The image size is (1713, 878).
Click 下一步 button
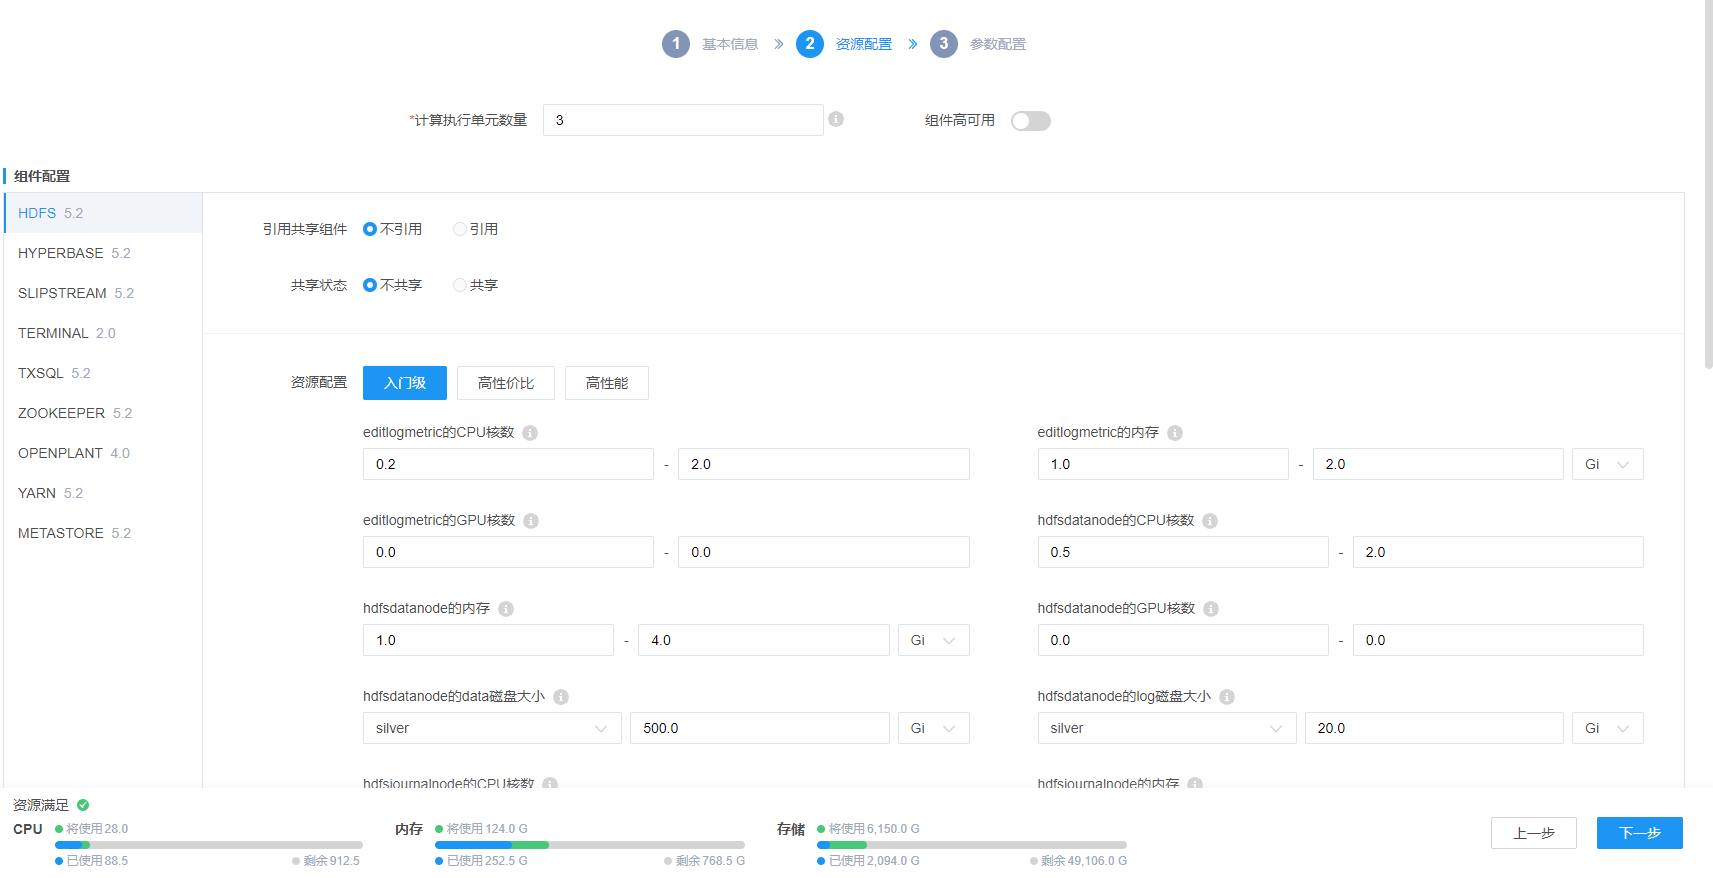click(x=1640, y=833)
